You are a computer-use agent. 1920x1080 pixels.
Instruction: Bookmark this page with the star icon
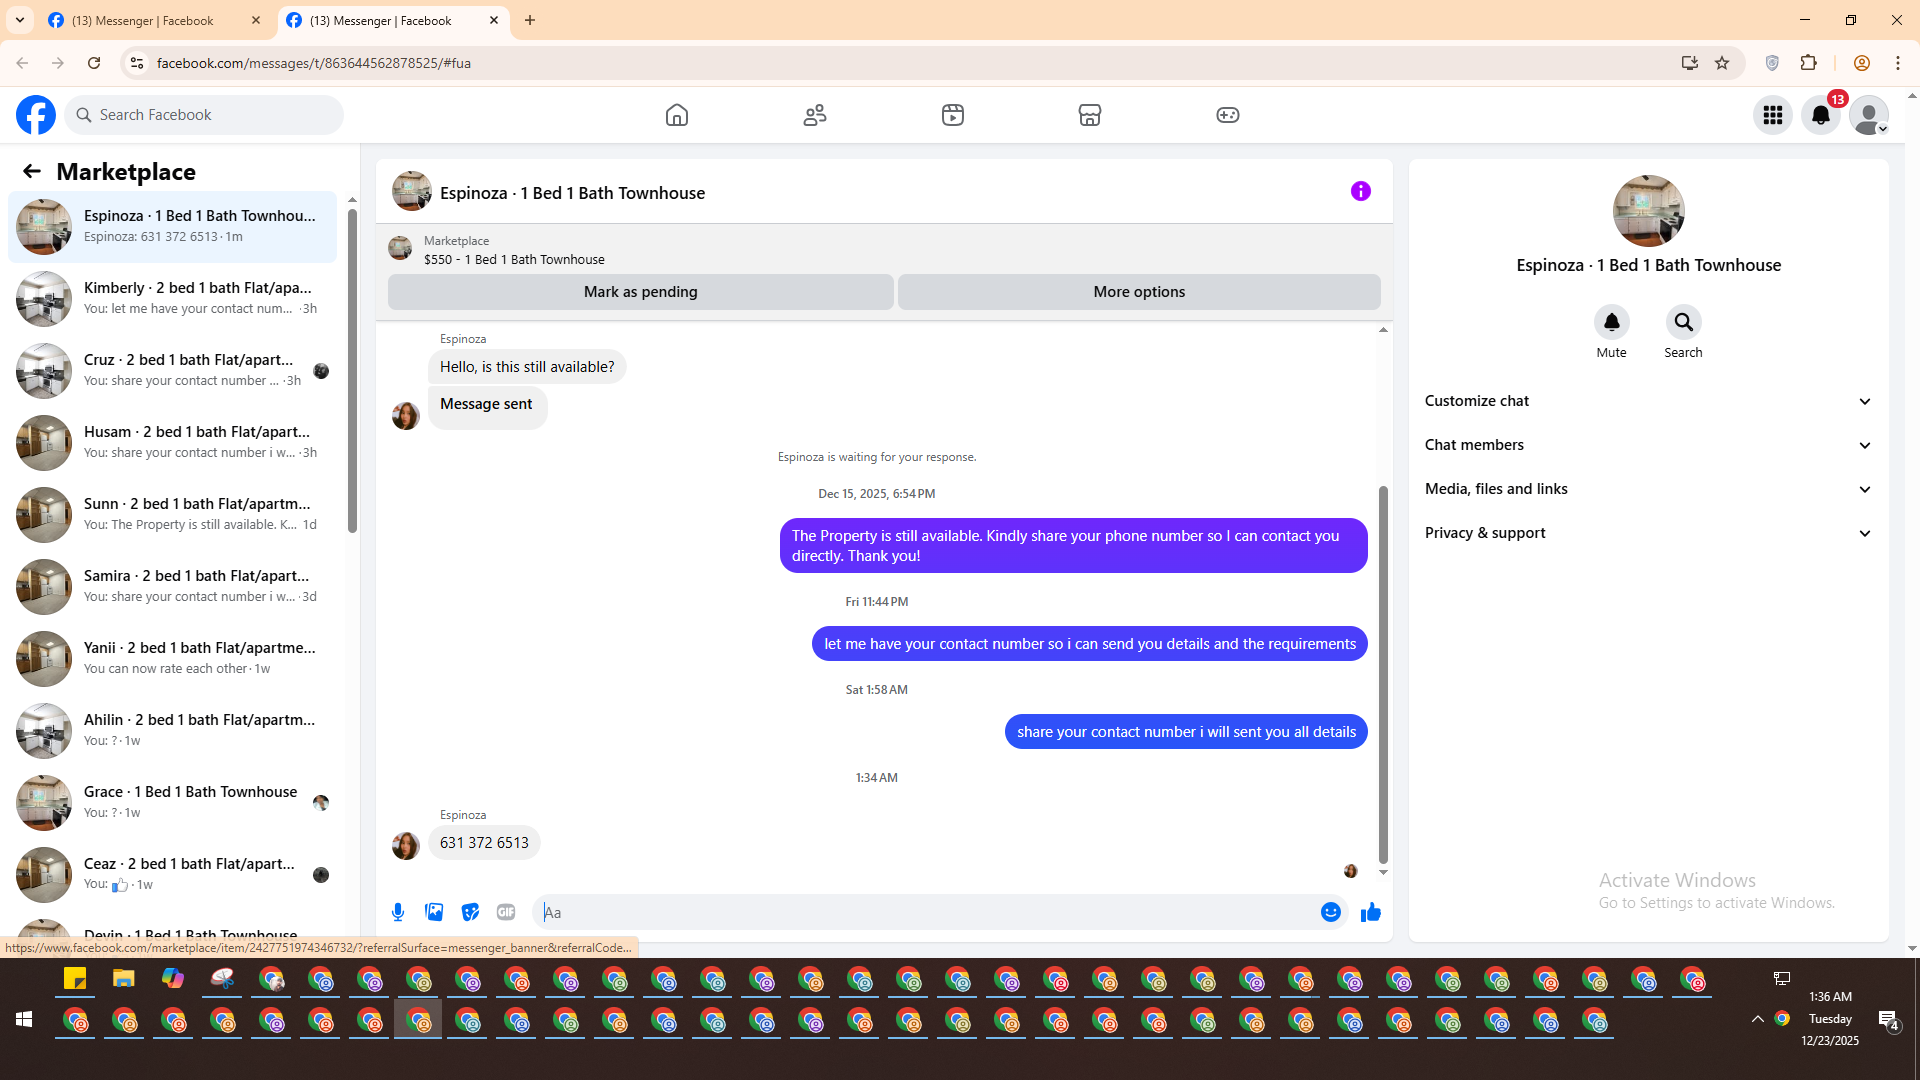pos(1722,63)
